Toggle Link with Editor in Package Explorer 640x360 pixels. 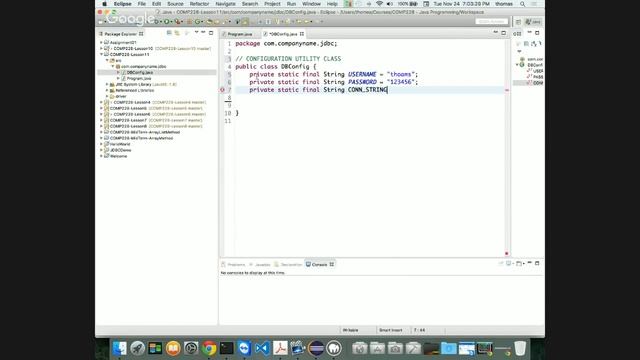(x=177, y=33)
